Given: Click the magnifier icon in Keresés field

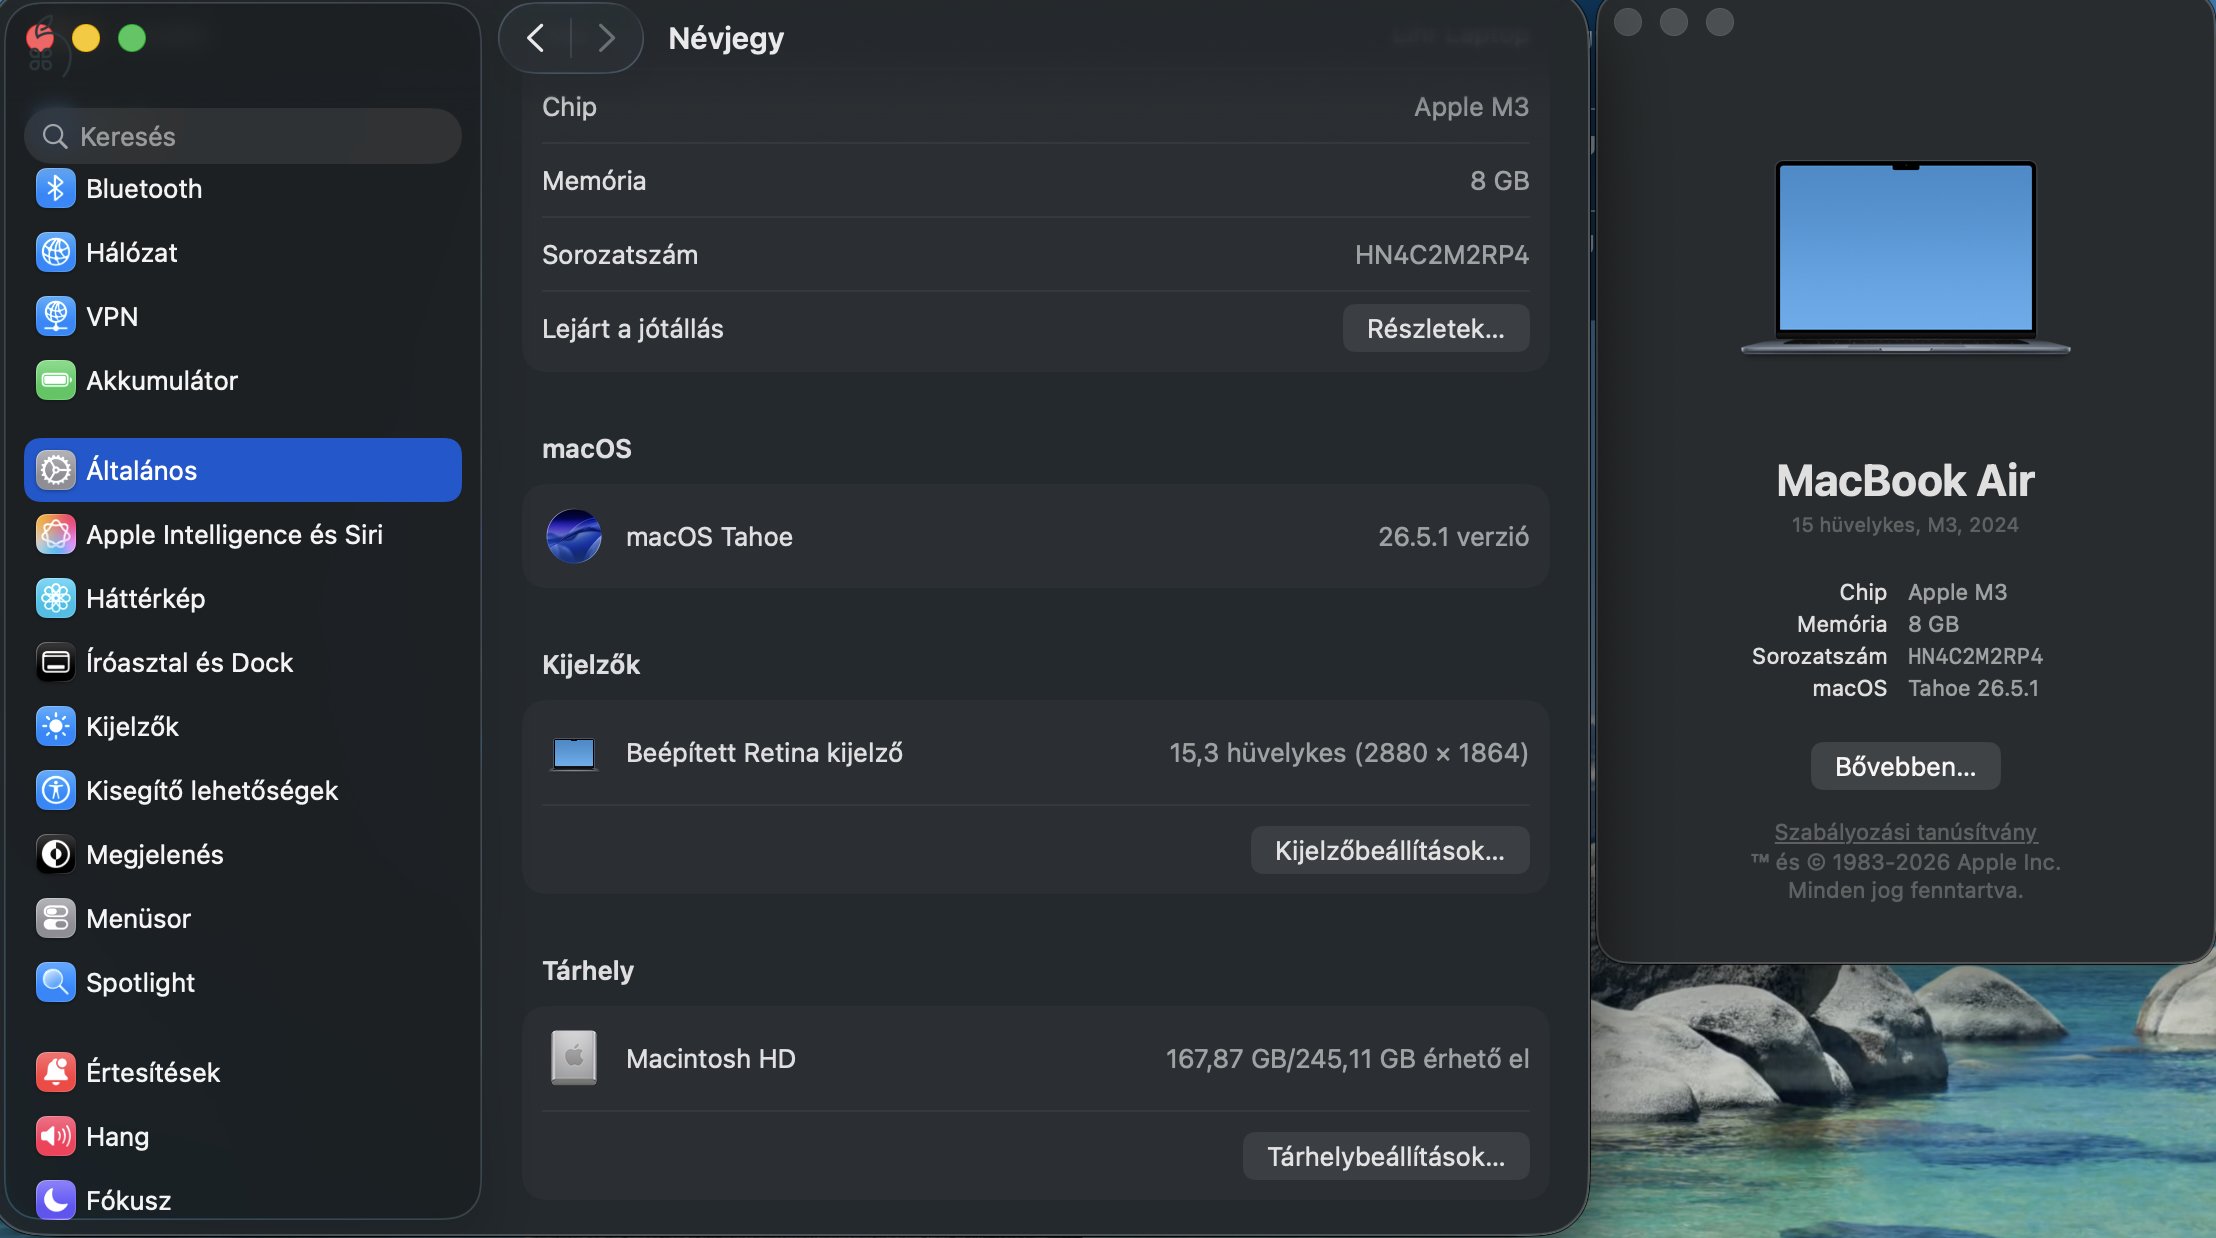Looking at the screenshot, I should (x=55, y=136).
